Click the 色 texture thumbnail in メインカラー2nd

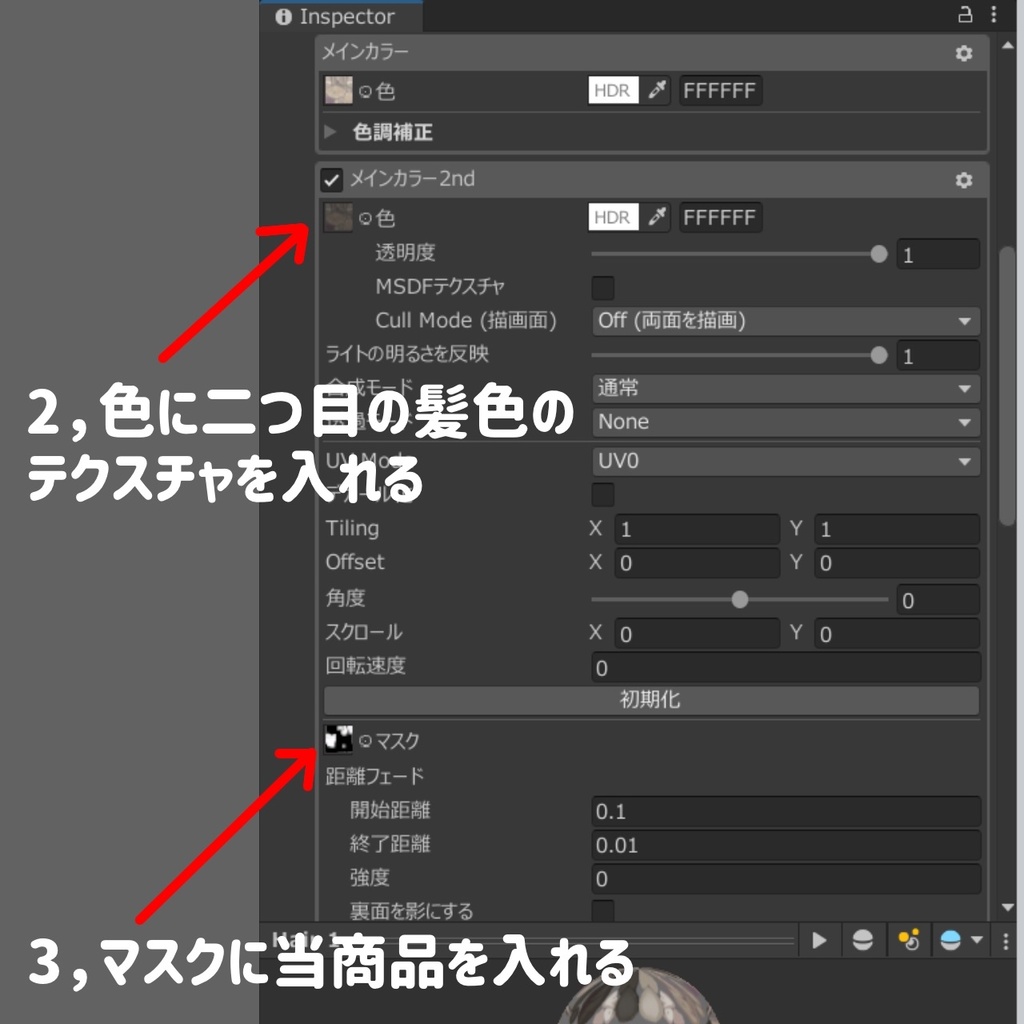(338, 217)
